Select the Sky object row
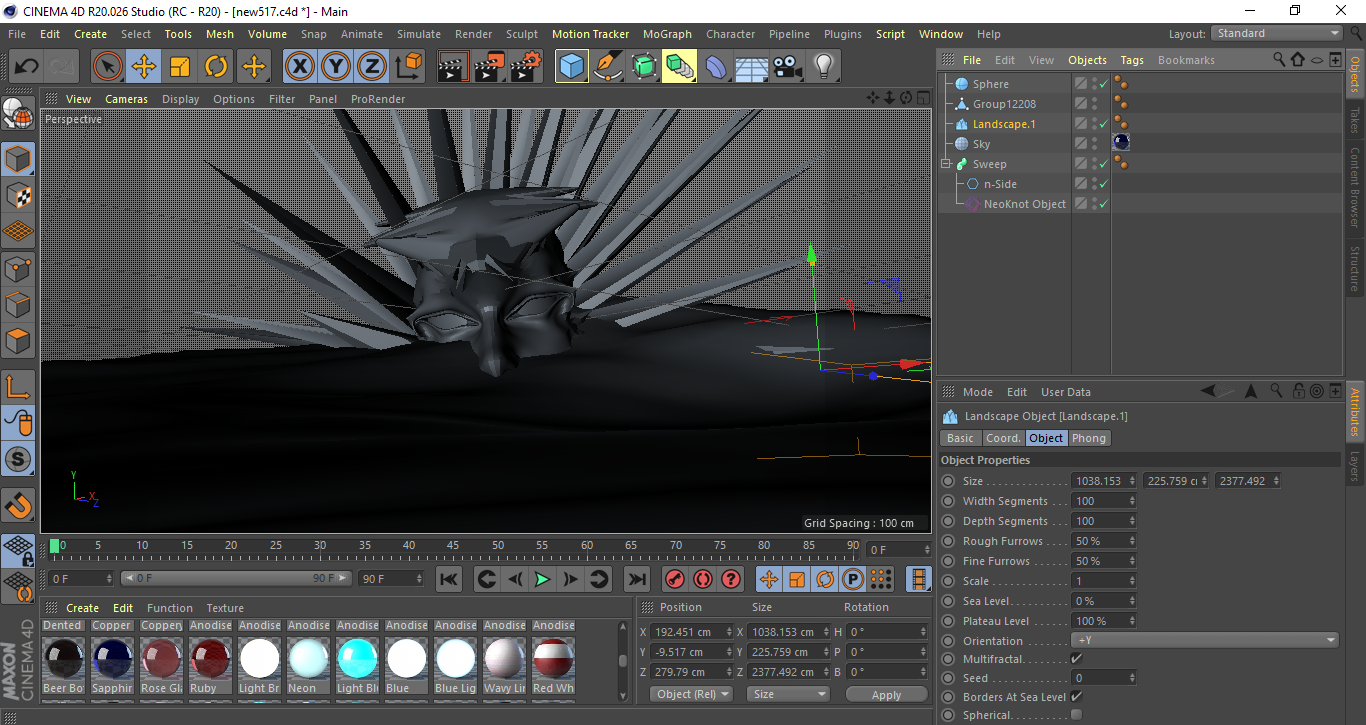Image resolution: width=1366 pixels, height=725 pixels. [981, 144]
